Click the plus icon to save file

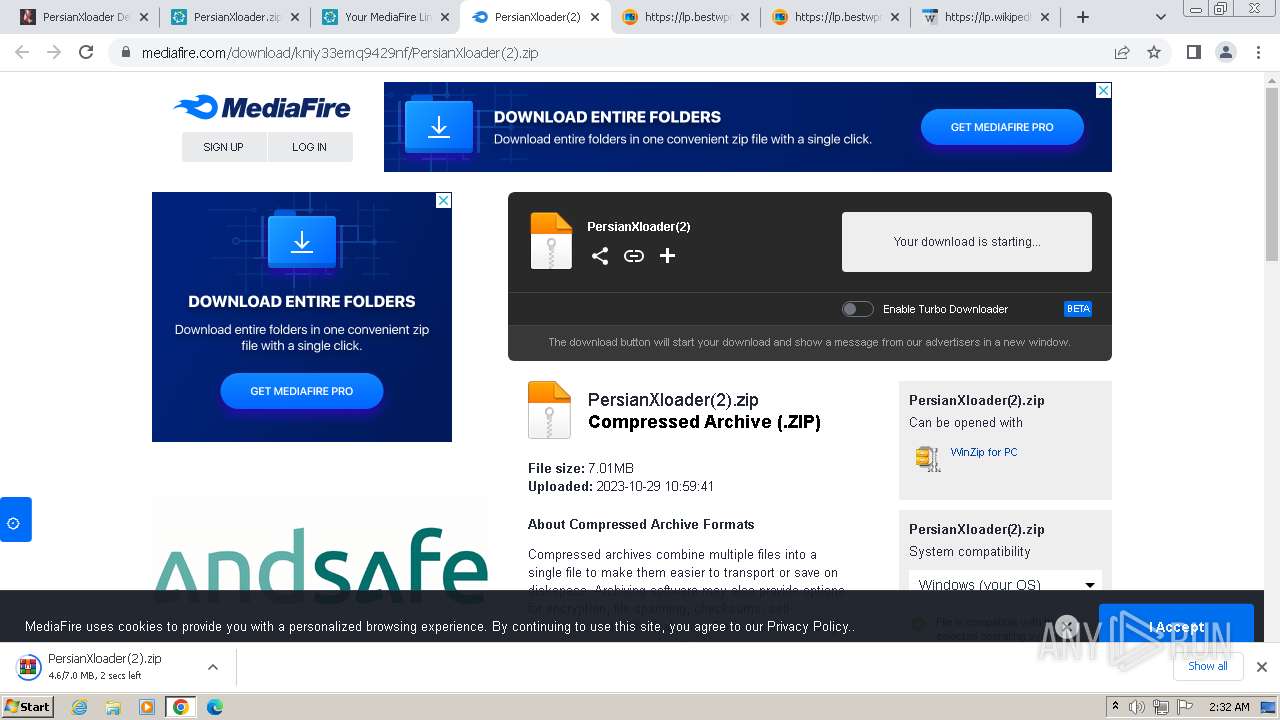tap(667, 256)
